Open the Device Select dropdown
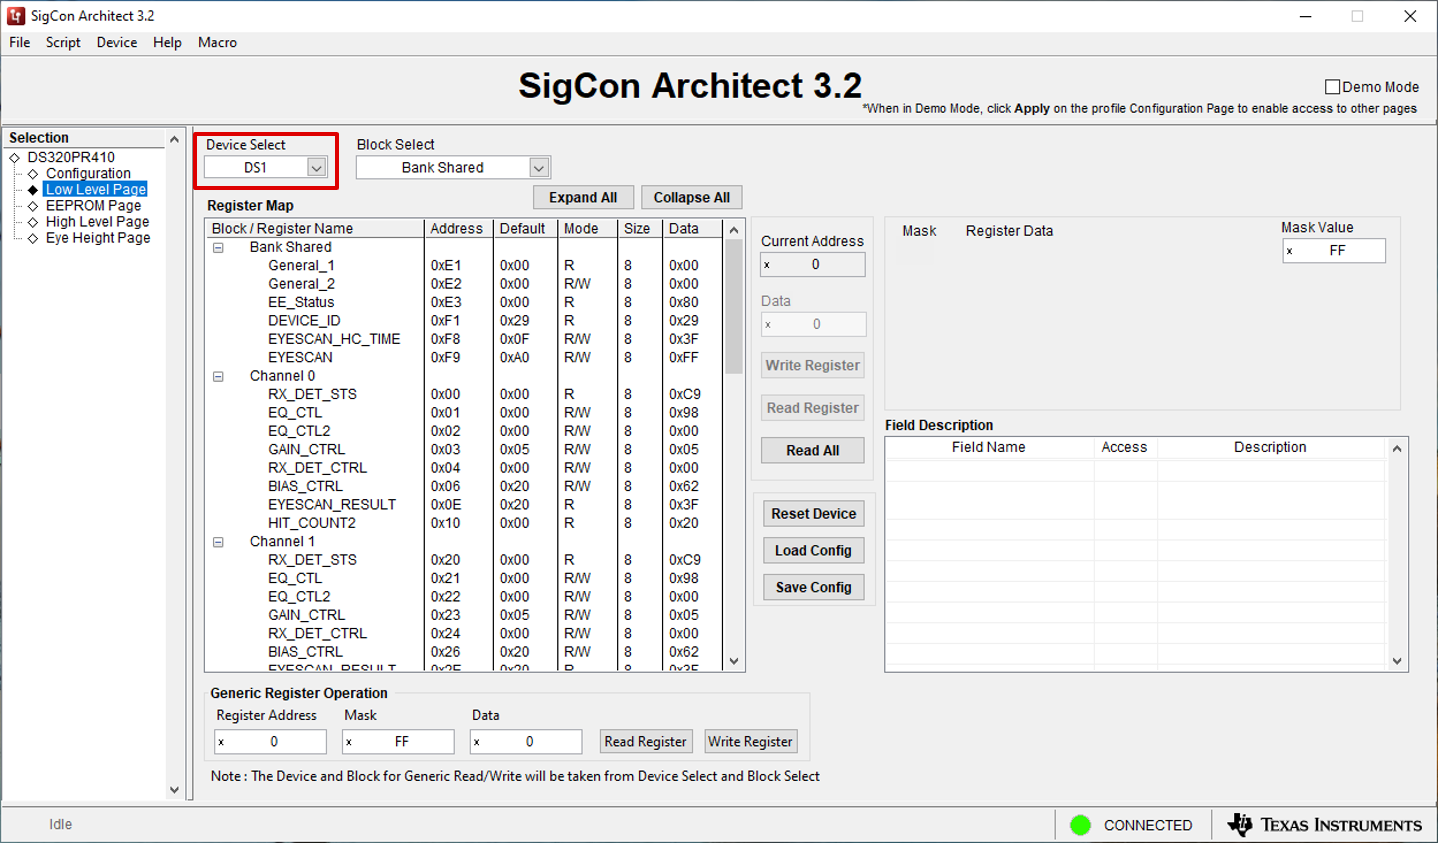Viewport: 1438px width, 843px height. 316,168
